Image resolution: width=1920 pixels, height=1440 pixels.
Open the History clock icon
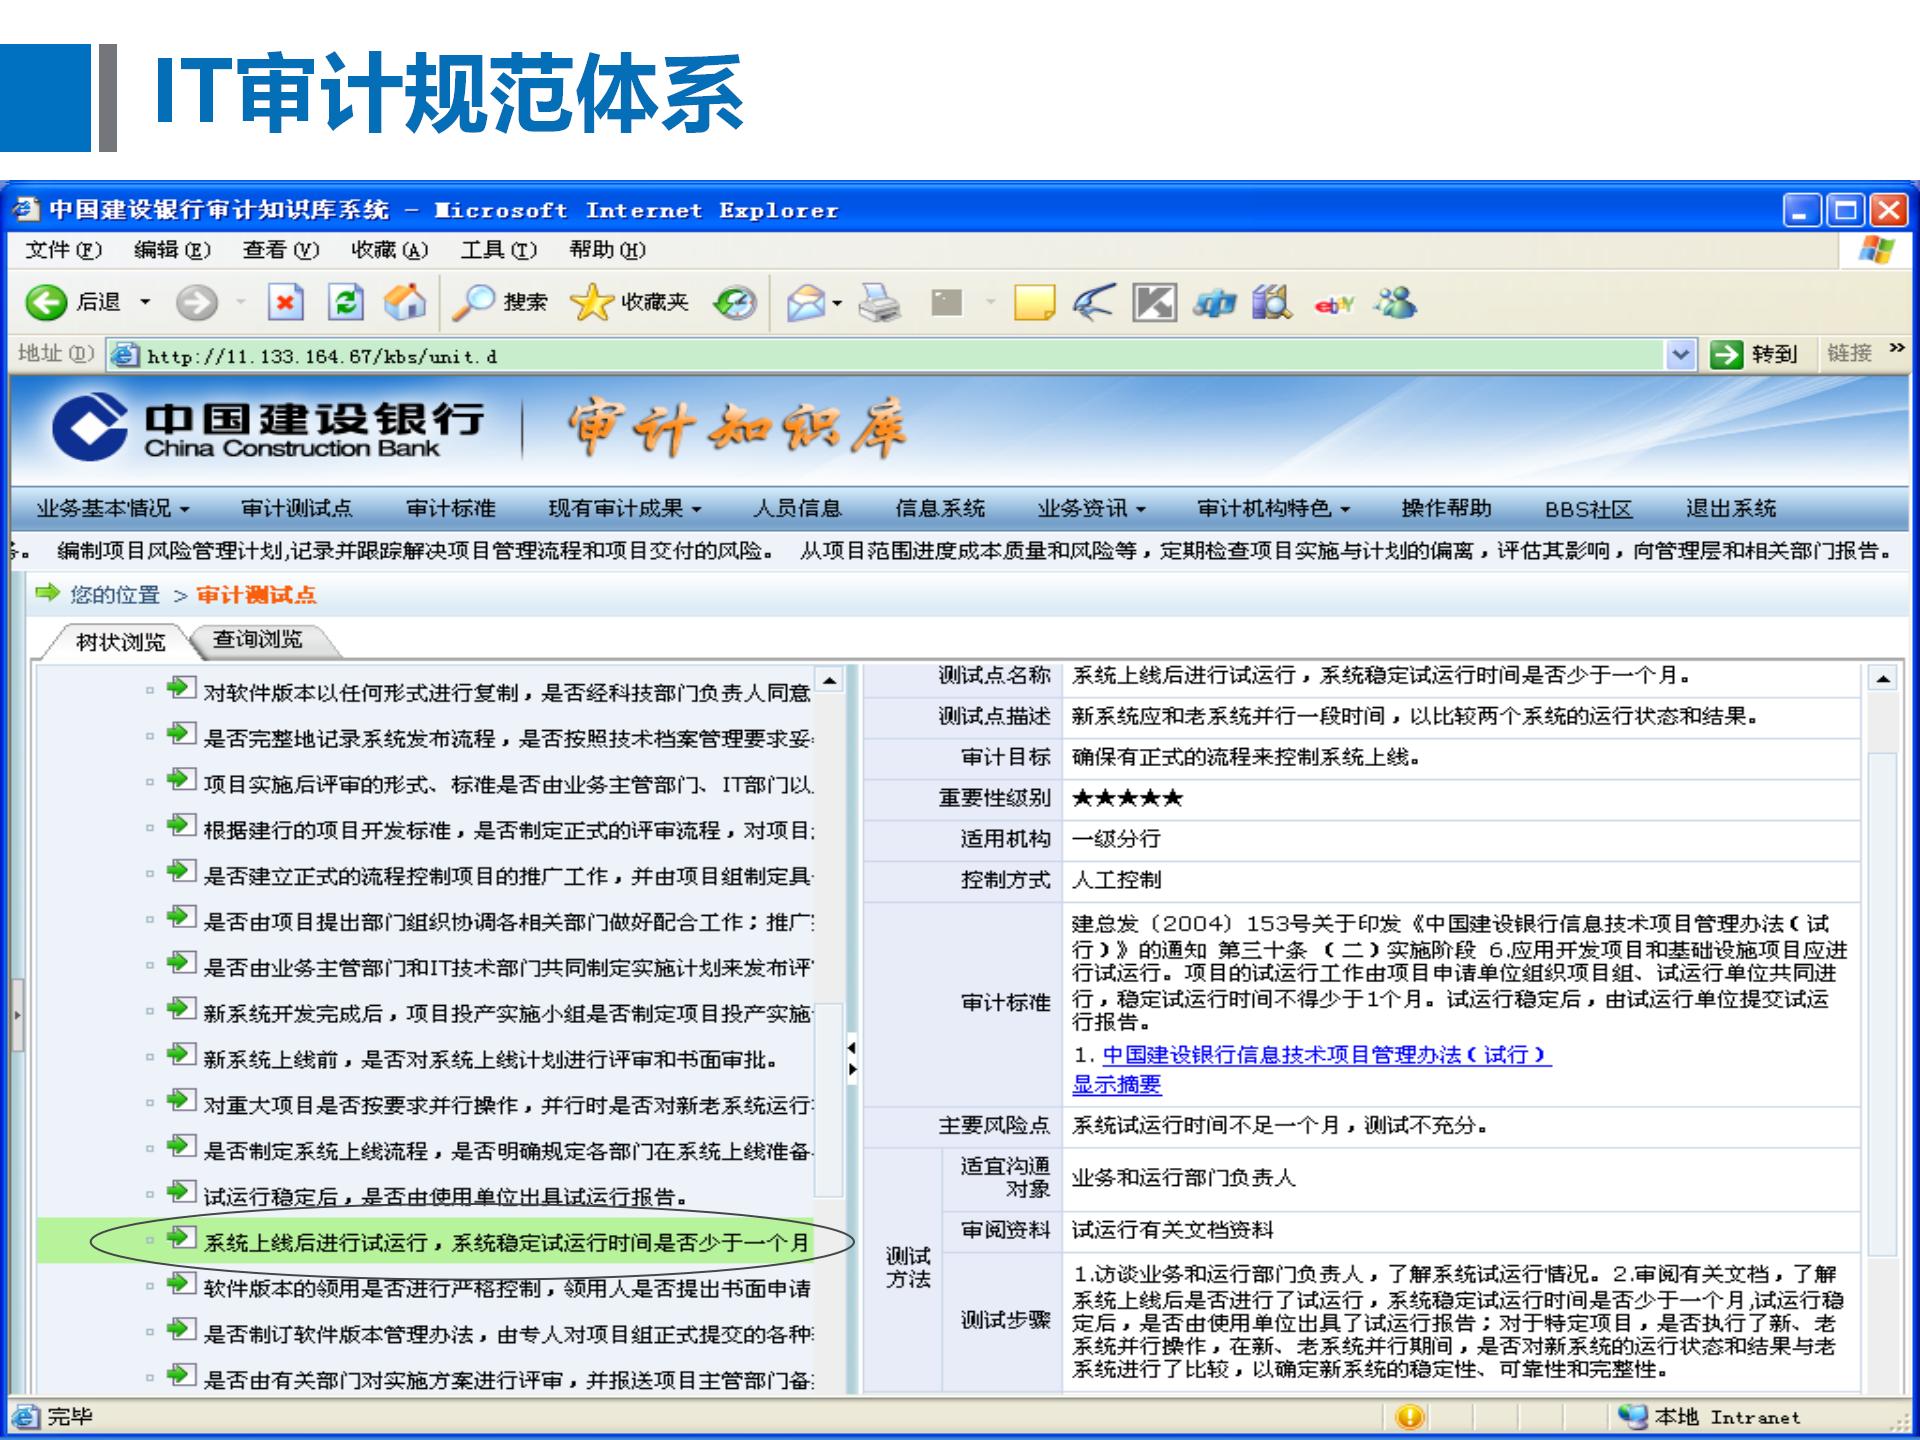[735, 302]
